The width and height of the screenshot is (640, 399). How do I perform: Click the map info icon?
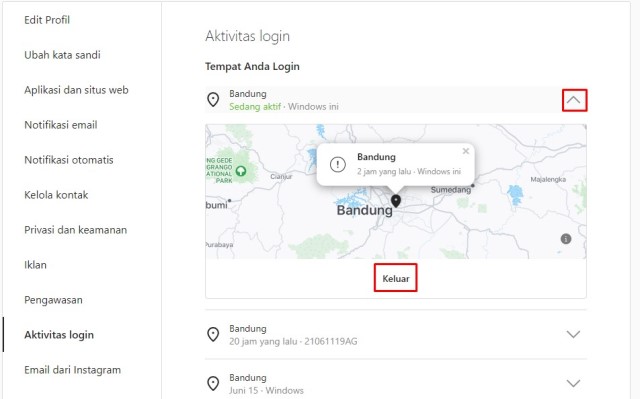tap(566, 239)
